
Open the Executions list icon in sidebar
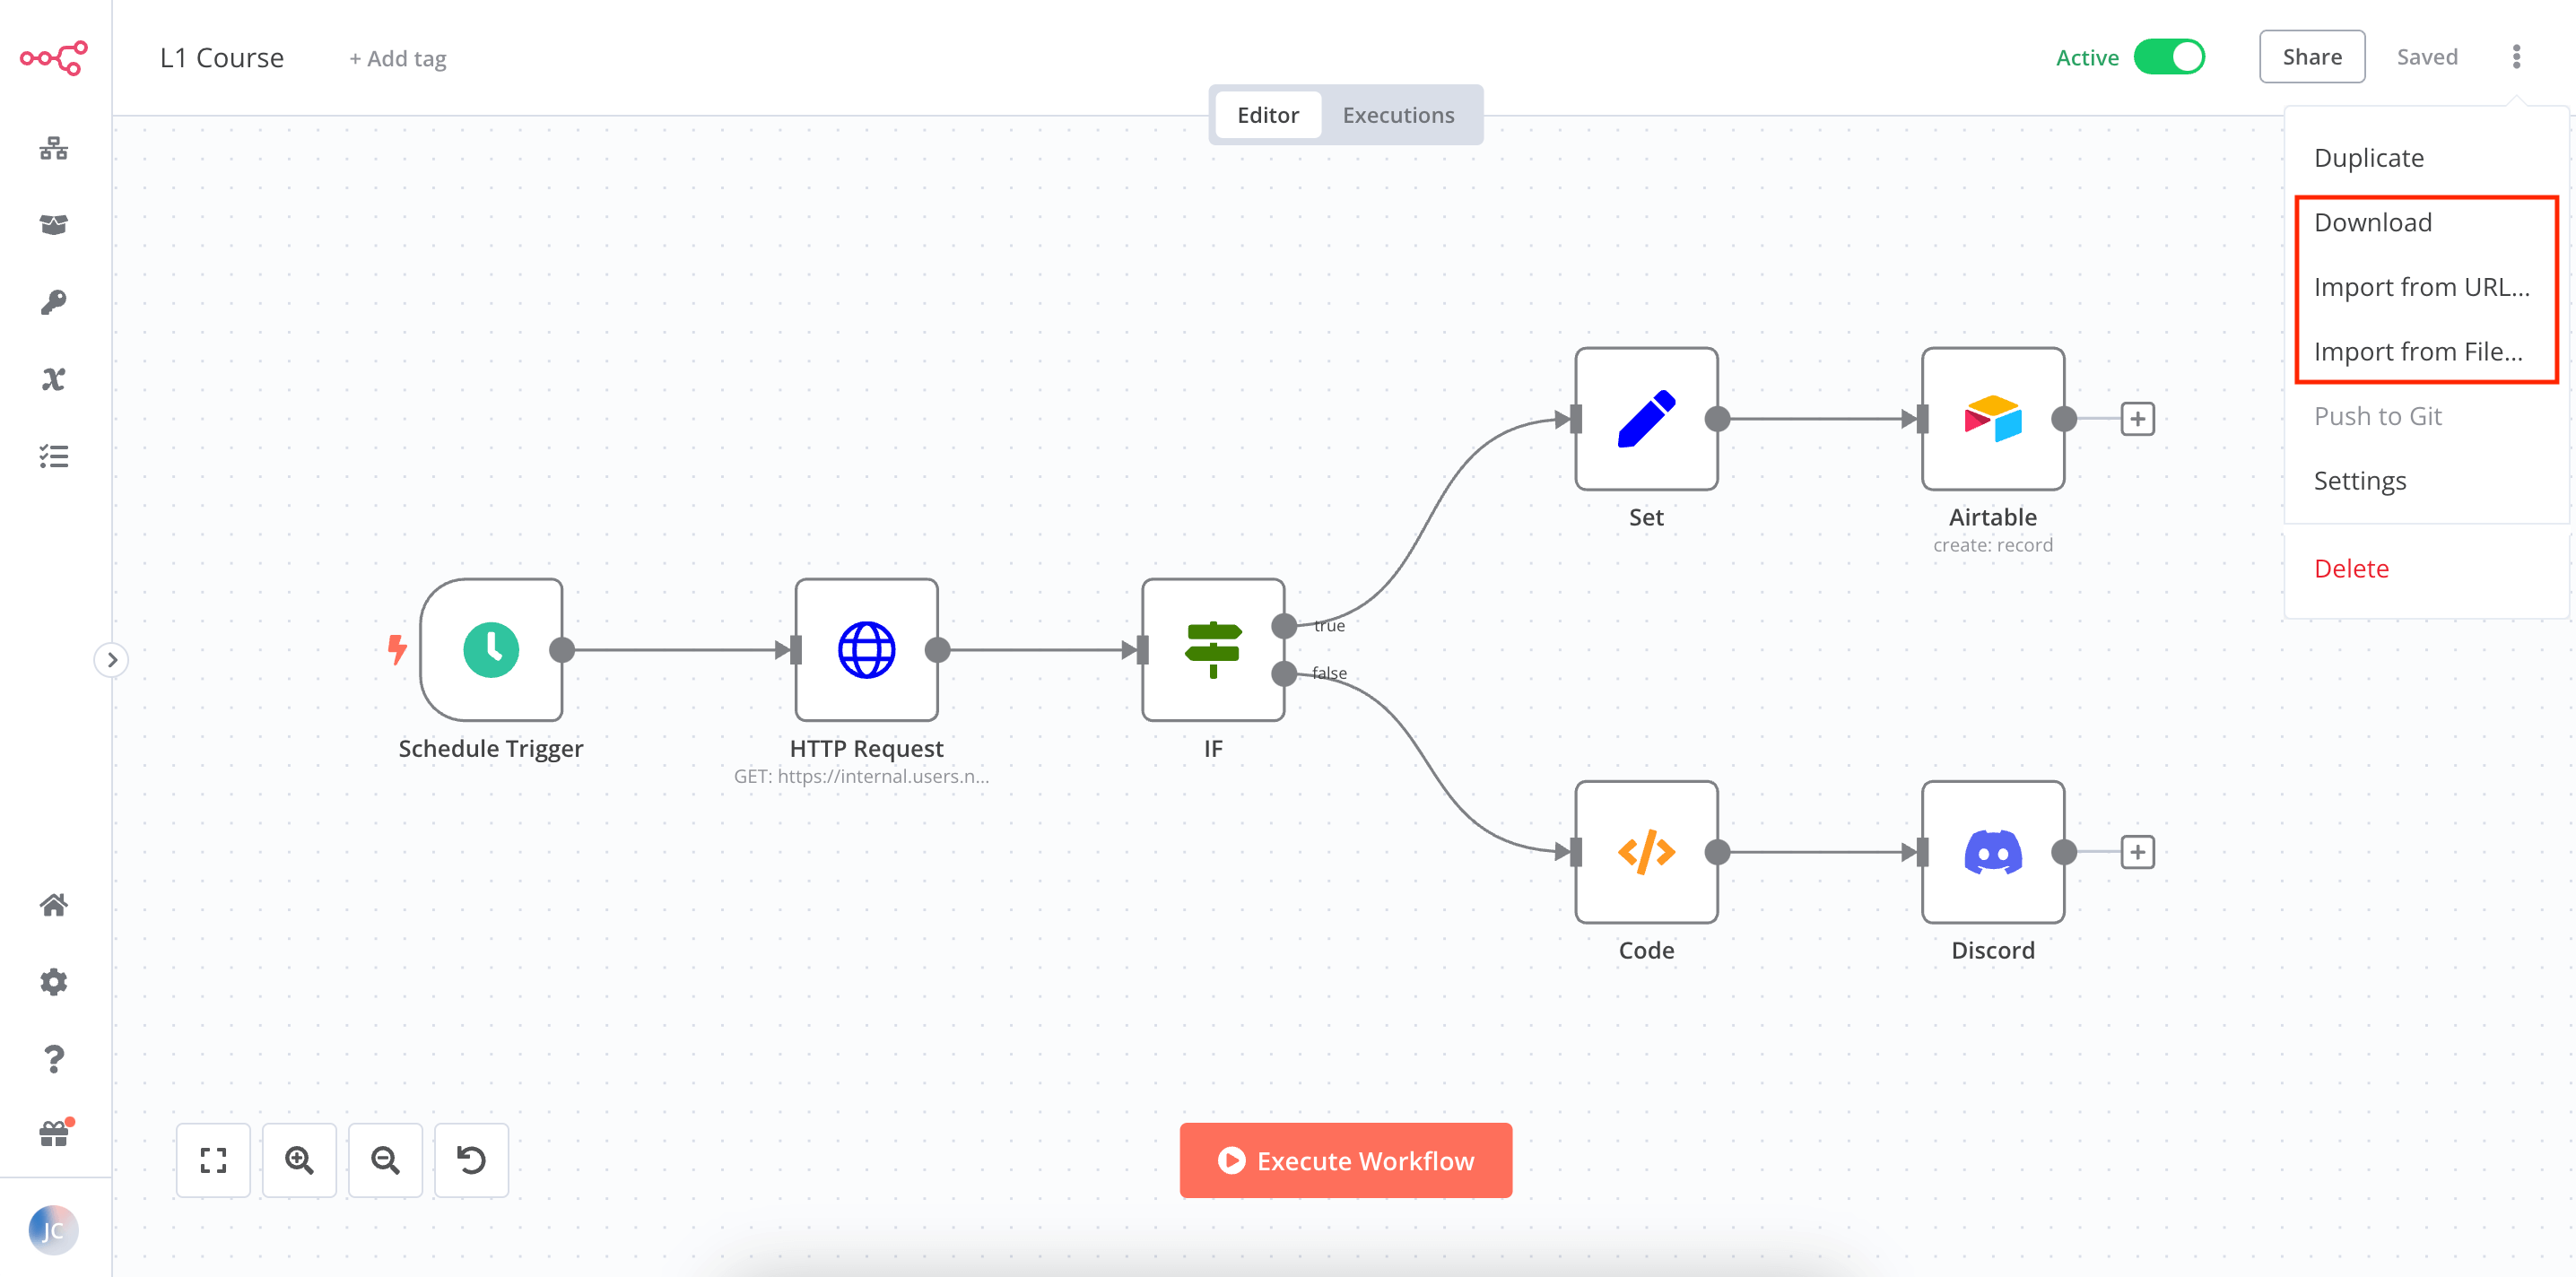point(54,457)
